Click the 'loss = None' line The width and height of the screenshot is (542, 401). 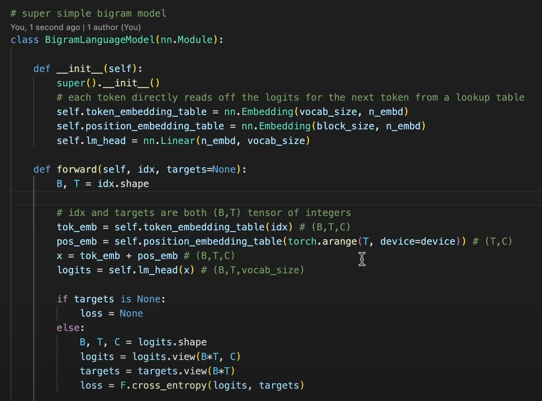click(x=112, y=314)
